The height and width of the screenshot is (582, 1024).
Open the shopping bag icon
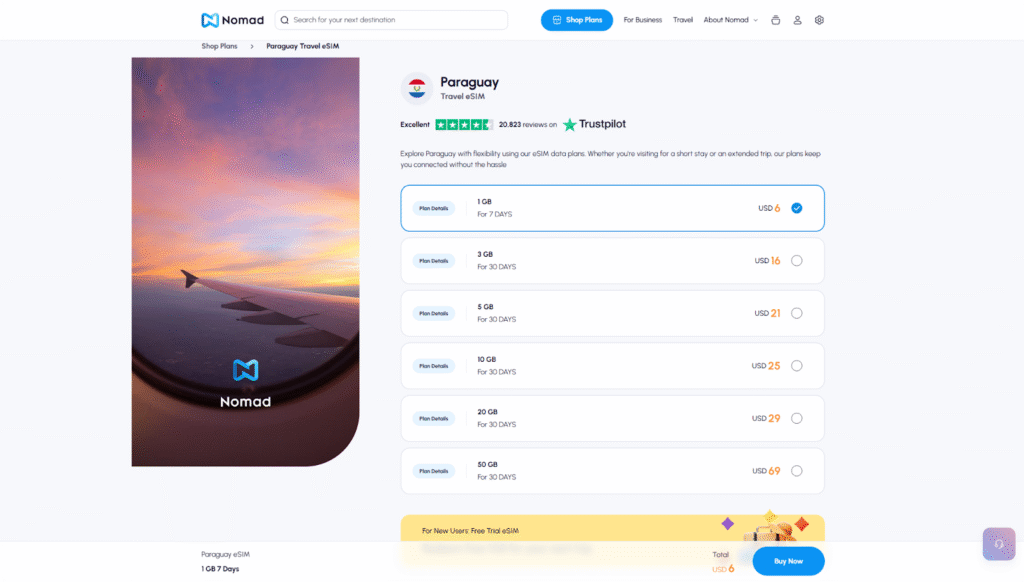[x=775, y=20]
